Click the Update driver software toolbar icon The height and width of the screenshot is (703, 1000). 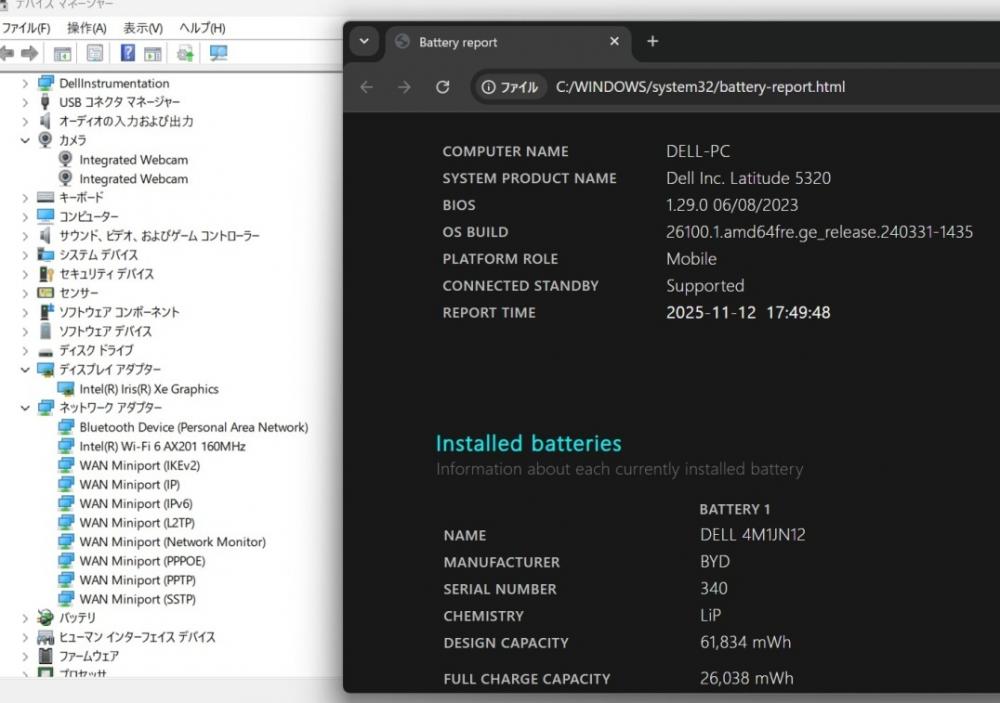(x=185, y=53)
